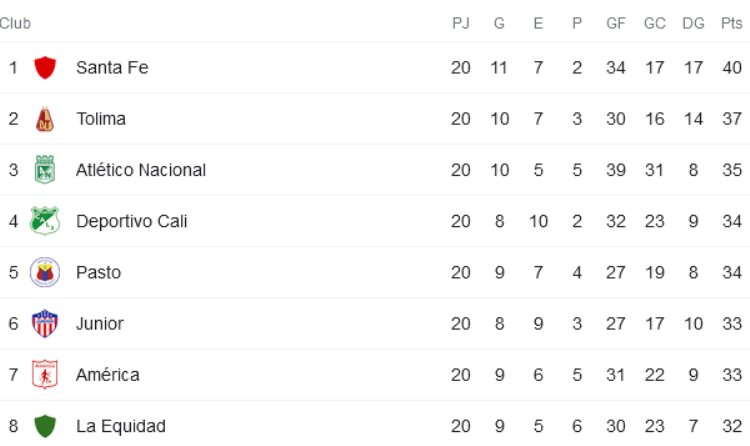
Task: Click the Atlético Nacional crest icon
Action: click(x=44, y=170)
